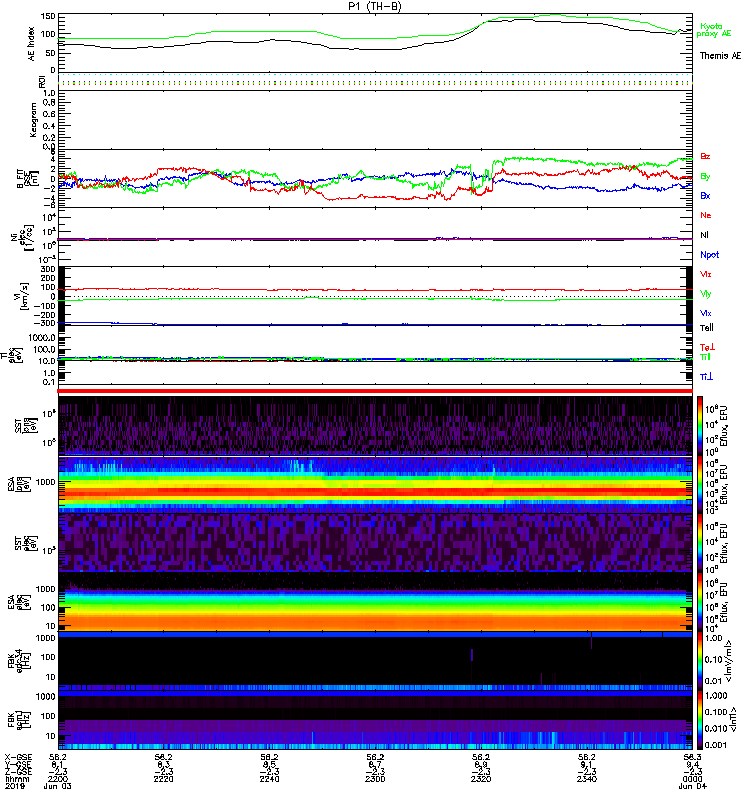750x800 pixels.
Task: Click the nT magnetic field color bar
Action: (700, 720)
